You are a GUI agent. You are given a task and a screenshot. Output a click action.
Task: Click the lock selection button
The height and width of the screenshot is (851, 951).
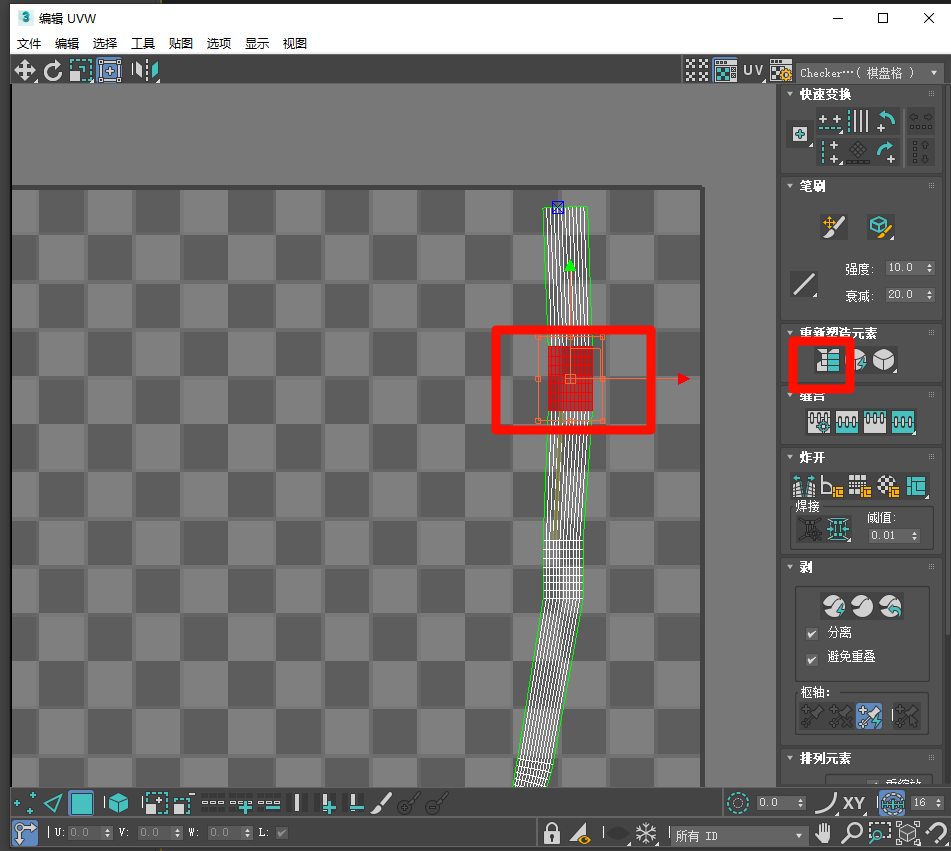click(x=551, y=833)
